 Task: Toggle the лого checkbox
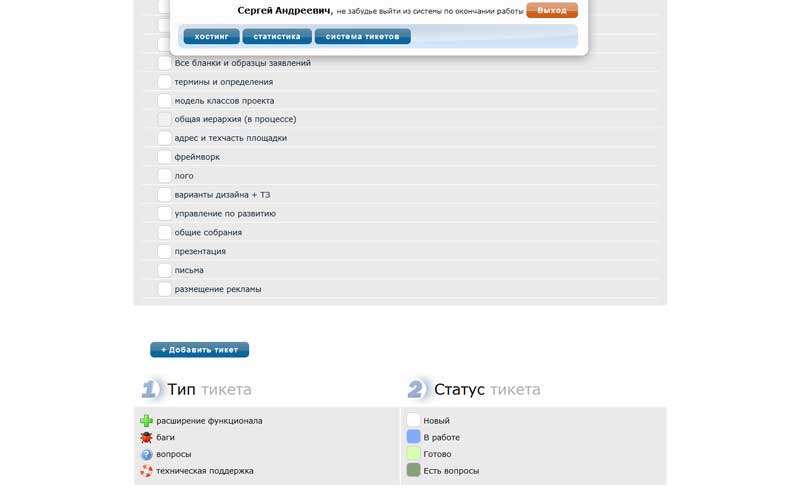(x=164, y=176)
